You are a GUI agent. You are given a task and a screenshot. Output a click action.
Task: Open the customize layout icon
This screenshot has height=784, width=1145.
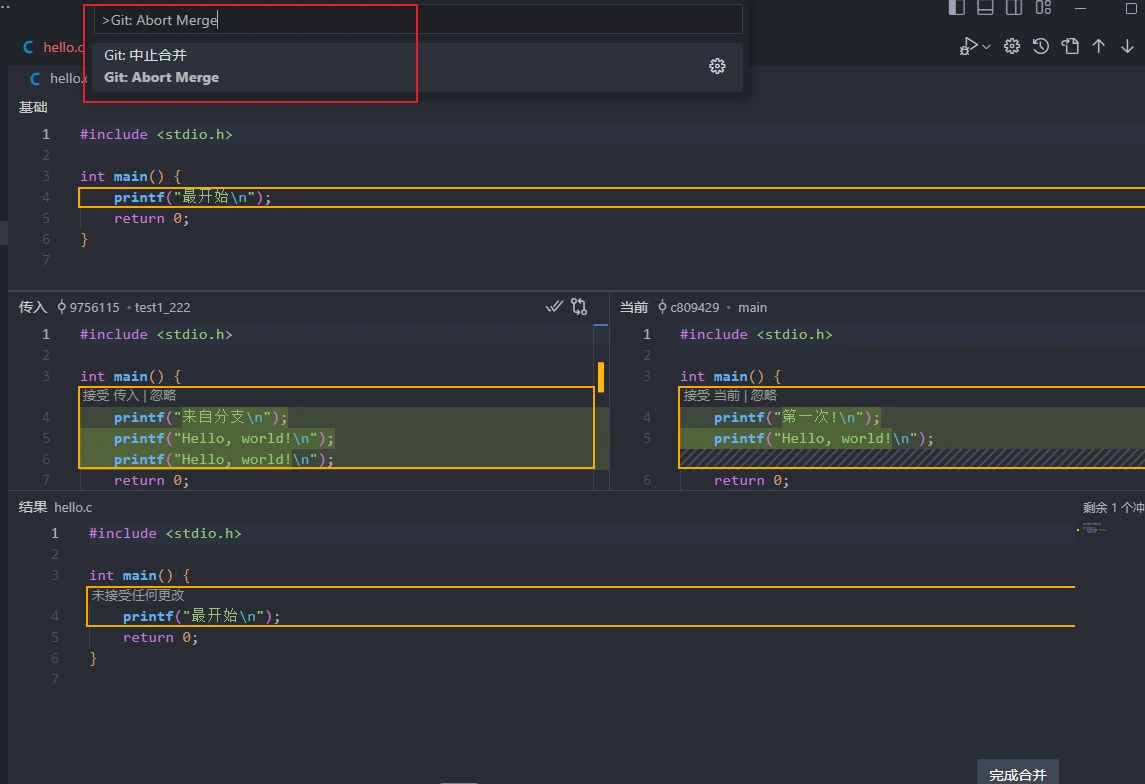pyautogui.click(x=1043, y=8)
